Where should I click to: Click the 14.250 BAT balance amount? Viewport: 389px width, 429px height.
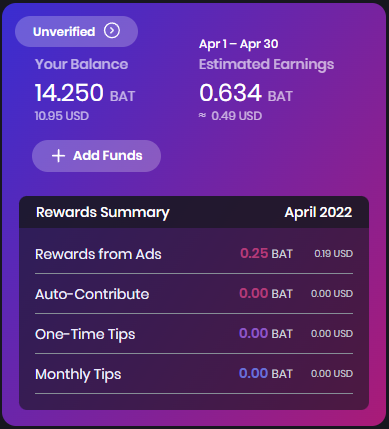[85, 93]
